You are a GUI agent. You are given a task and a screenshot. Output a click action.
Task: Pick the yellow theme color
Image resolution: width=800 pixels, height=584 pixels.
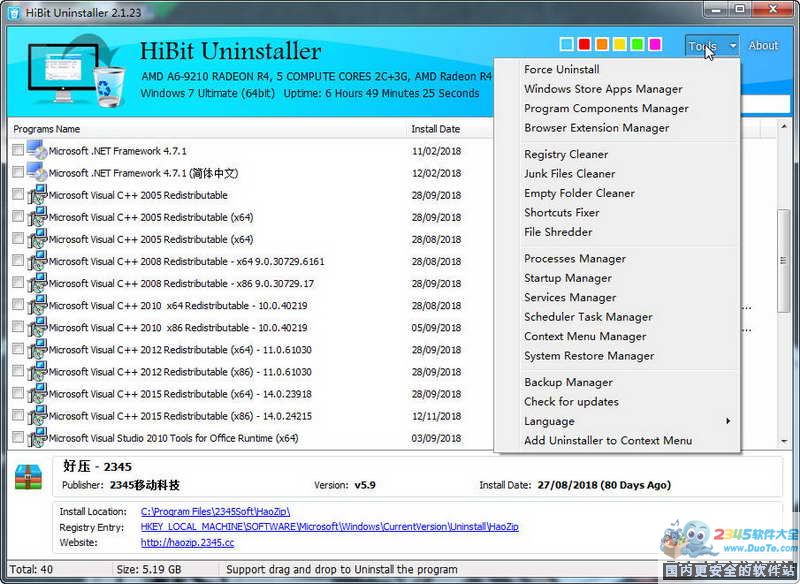[x=619, y=44]
